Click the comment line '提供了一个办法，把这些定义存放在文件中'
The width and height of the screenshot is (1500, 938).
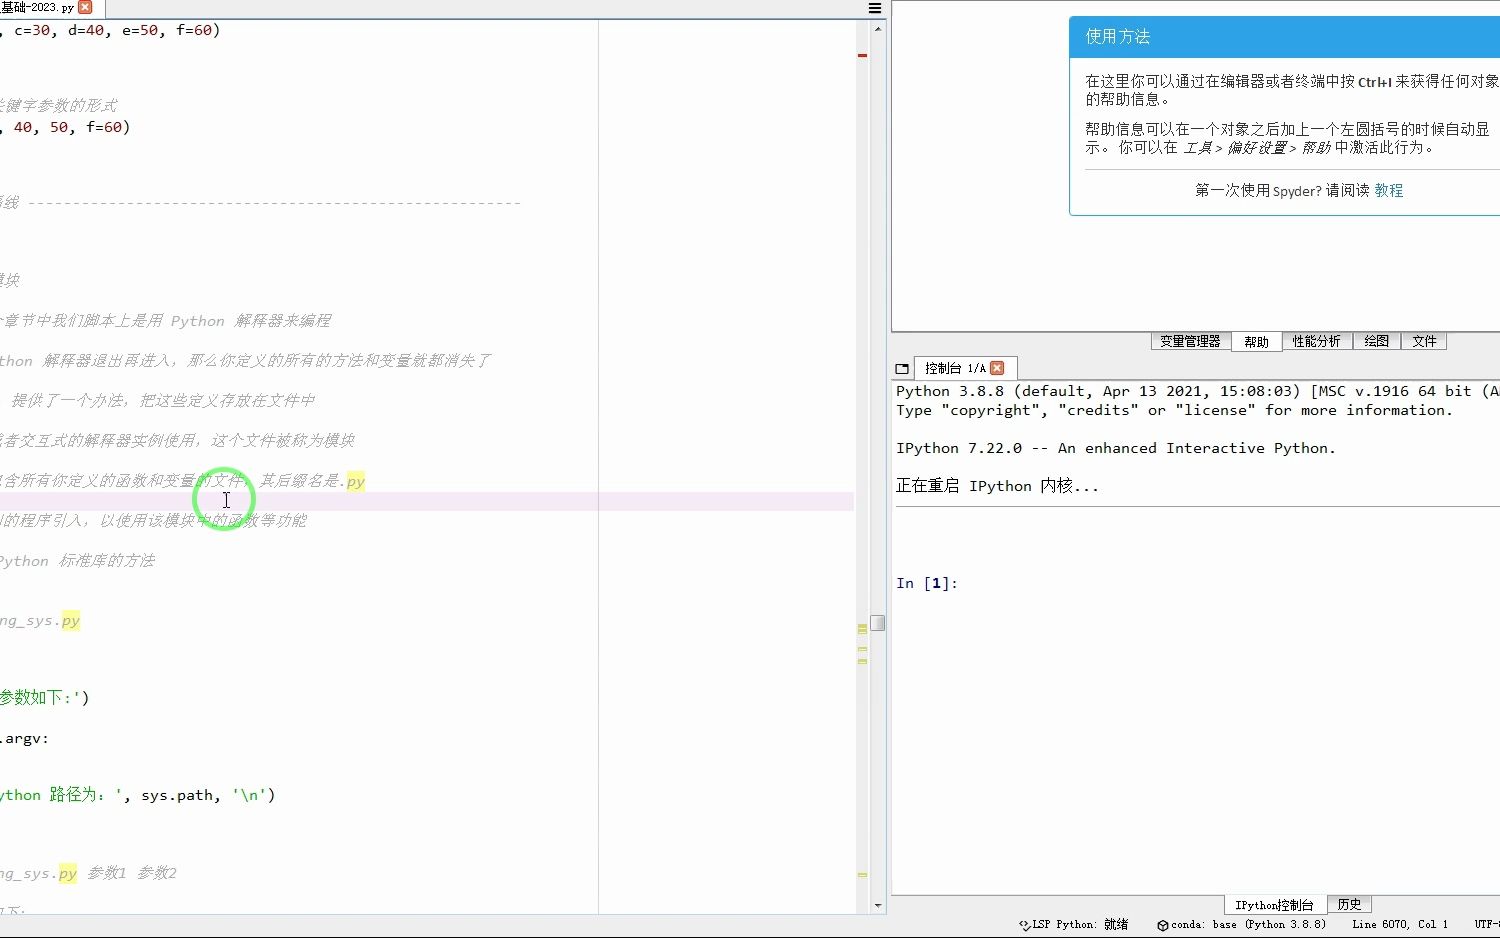pos(157,401)
